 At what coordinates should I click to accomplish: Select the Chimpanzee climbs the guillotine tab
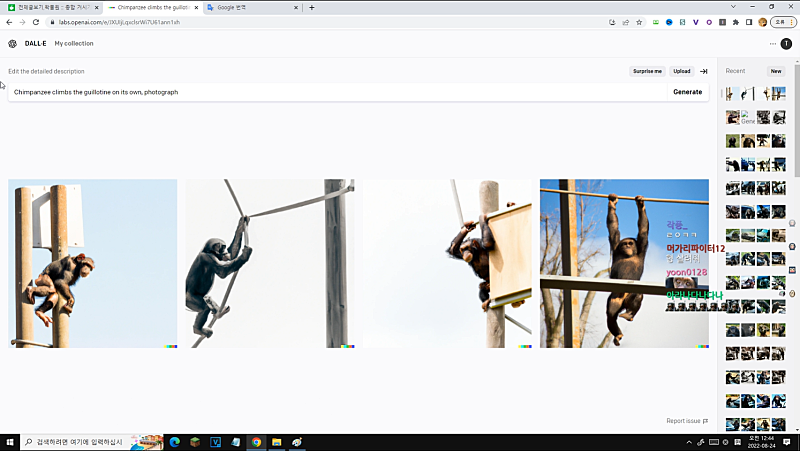click(153, 8)
